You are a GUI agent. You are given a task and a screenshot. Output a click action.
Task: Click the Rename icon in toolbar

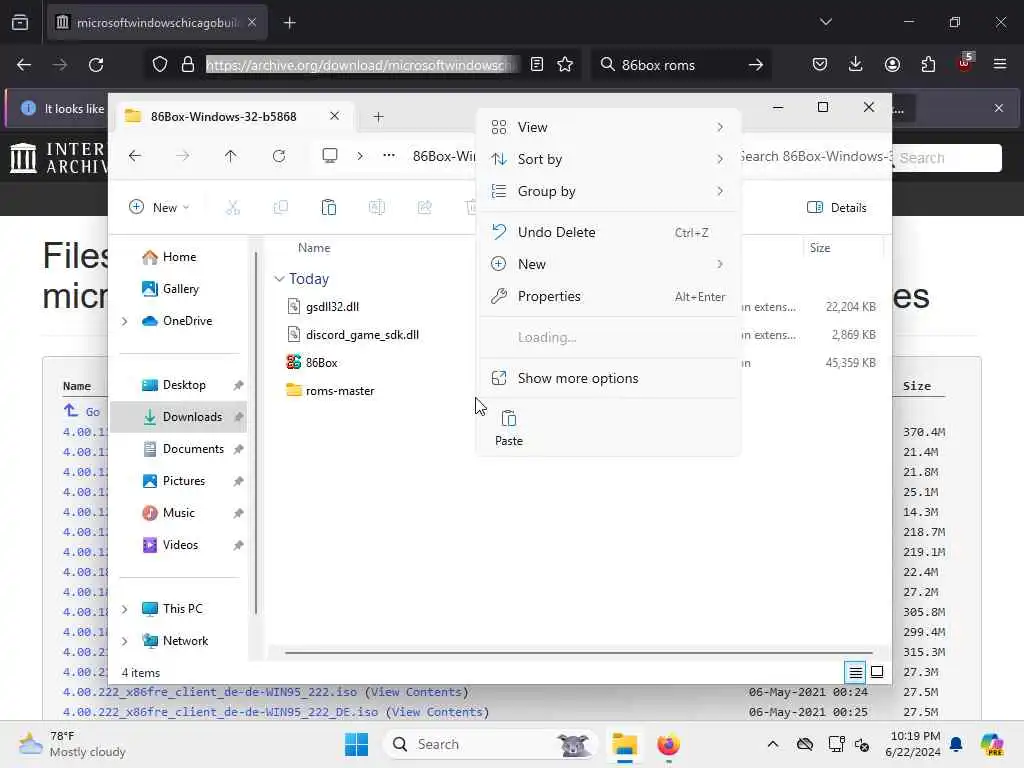click(377, 208)
